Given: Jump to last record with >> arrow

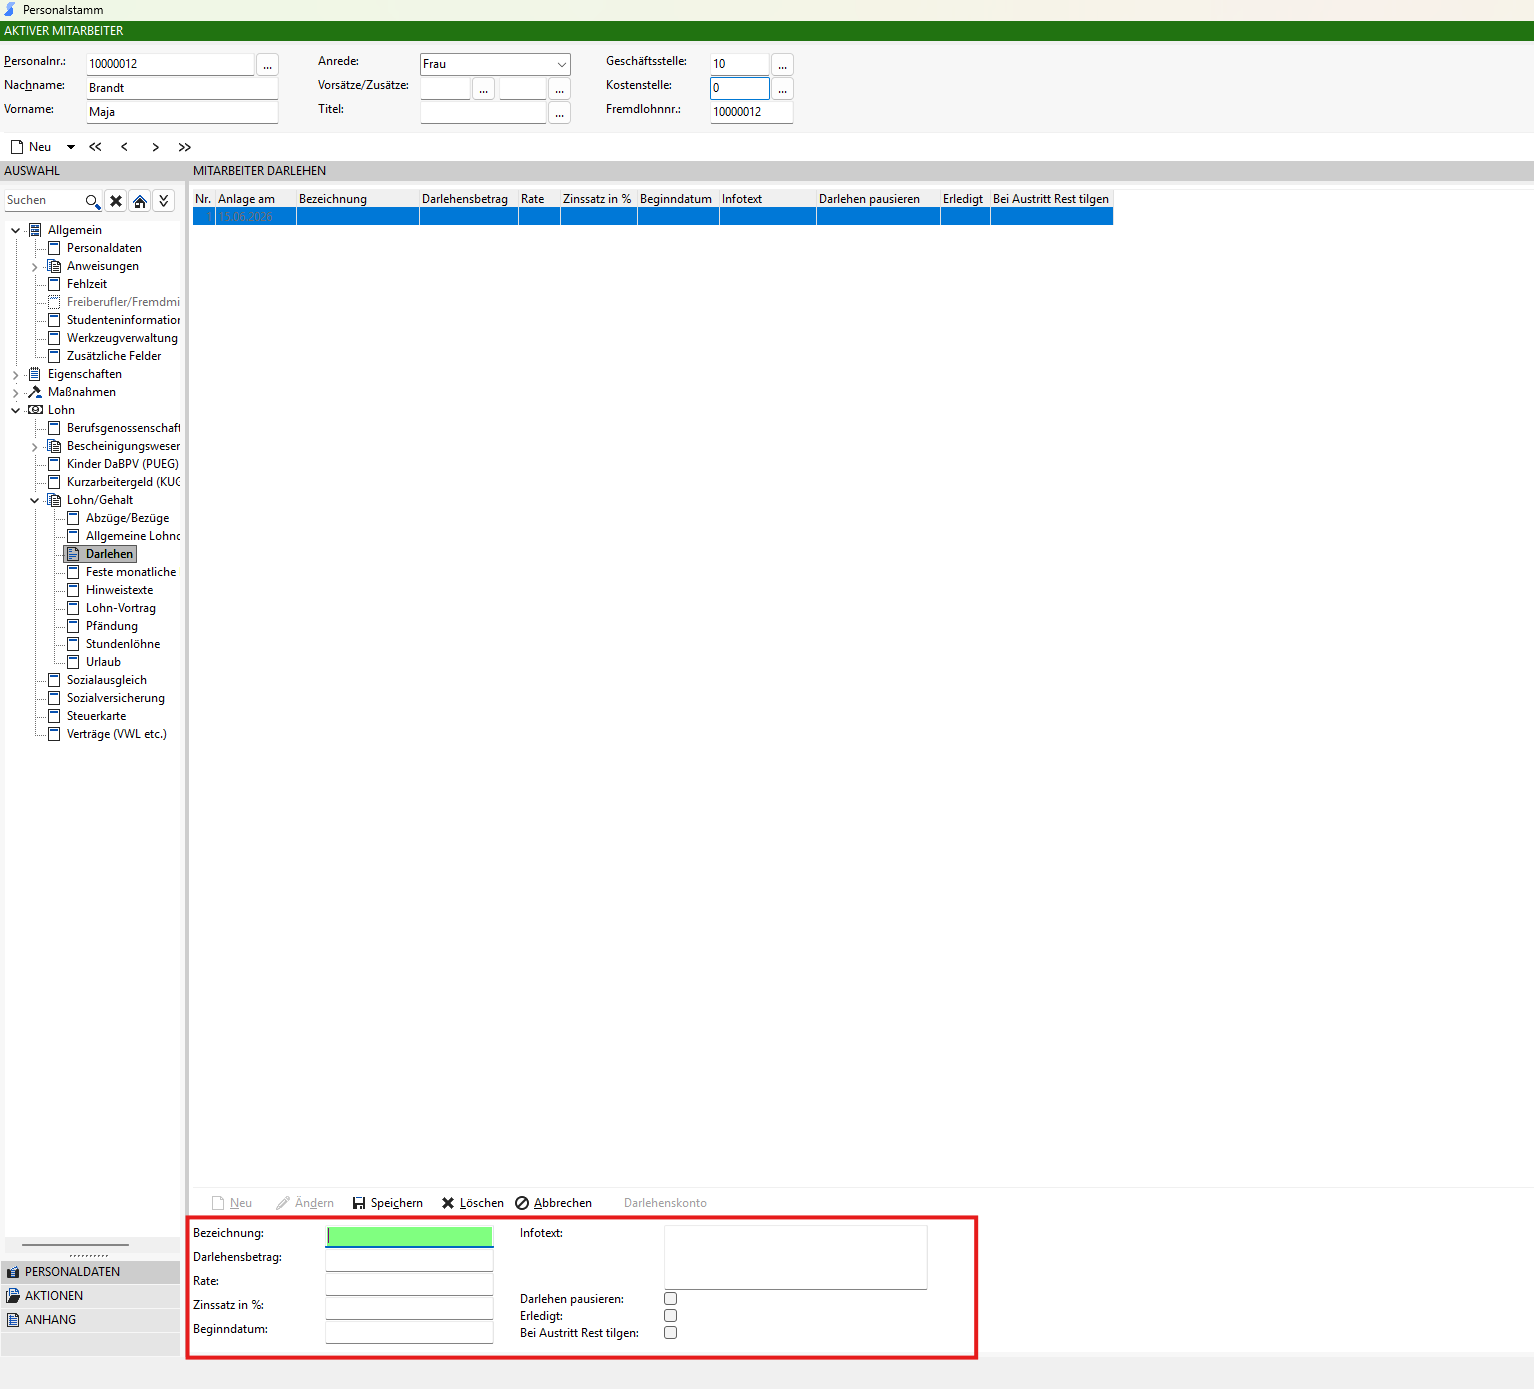Looking at the screenshot, I should [x=185, y=147].
